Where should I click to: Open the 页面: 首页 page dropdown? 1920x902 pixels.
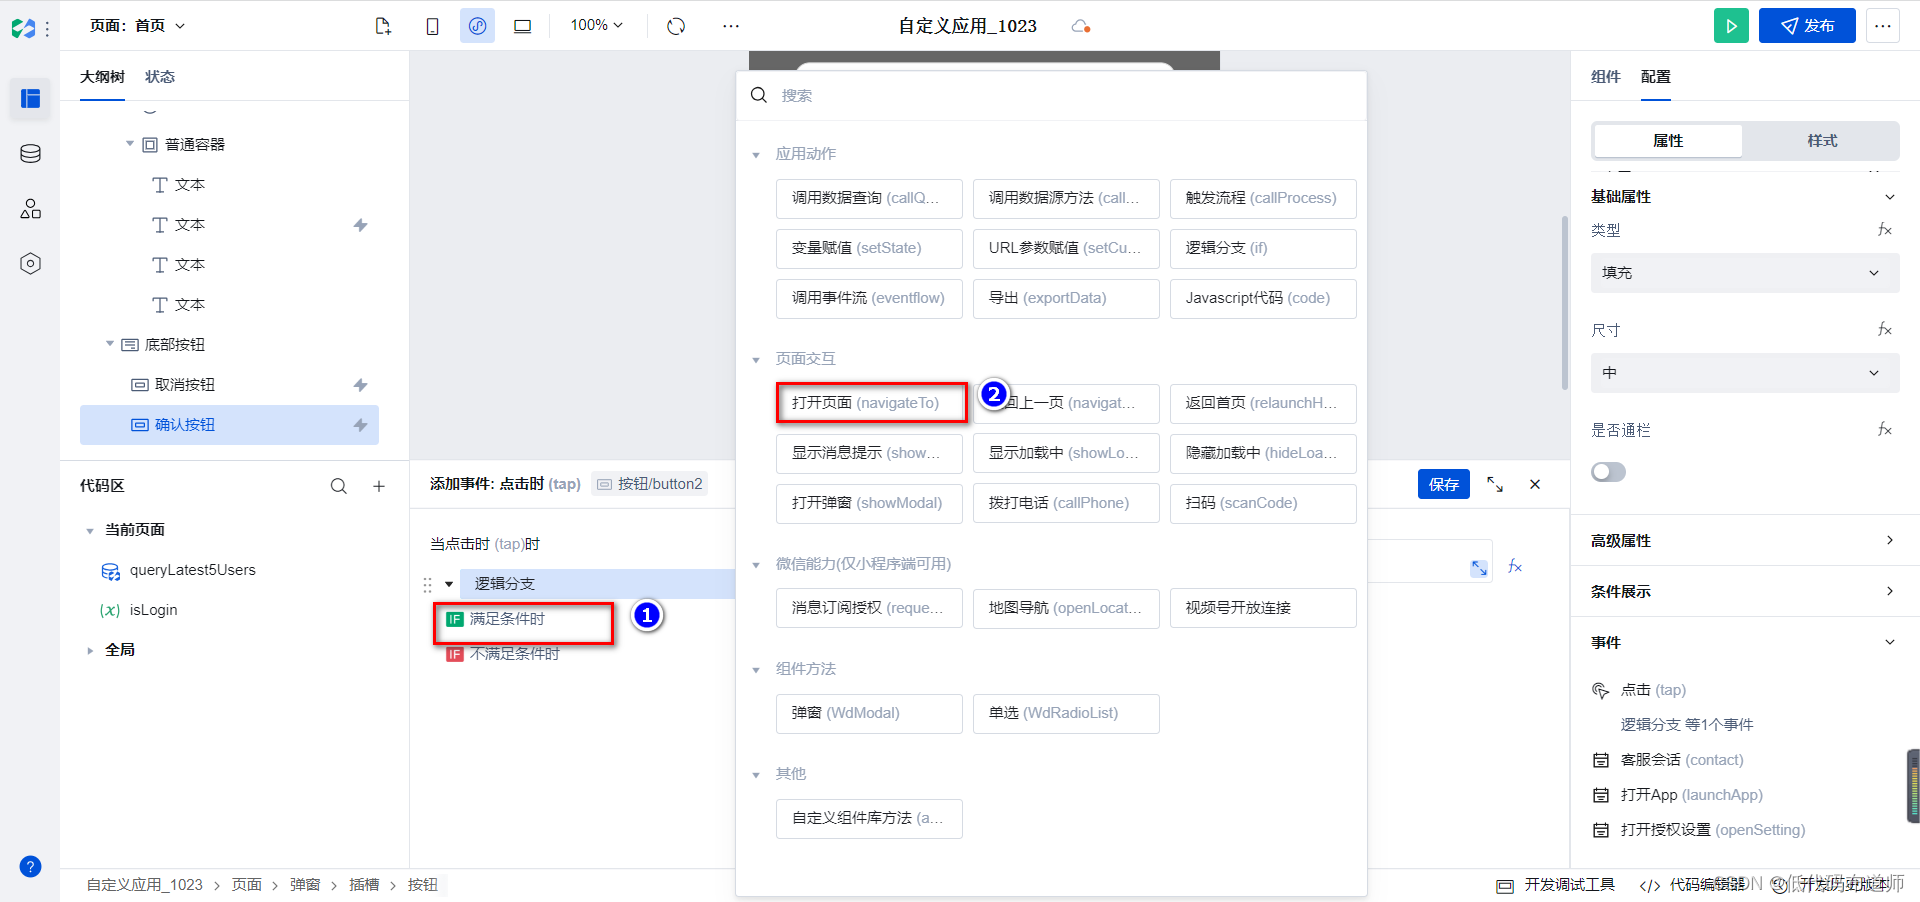(x=137, y=26)
